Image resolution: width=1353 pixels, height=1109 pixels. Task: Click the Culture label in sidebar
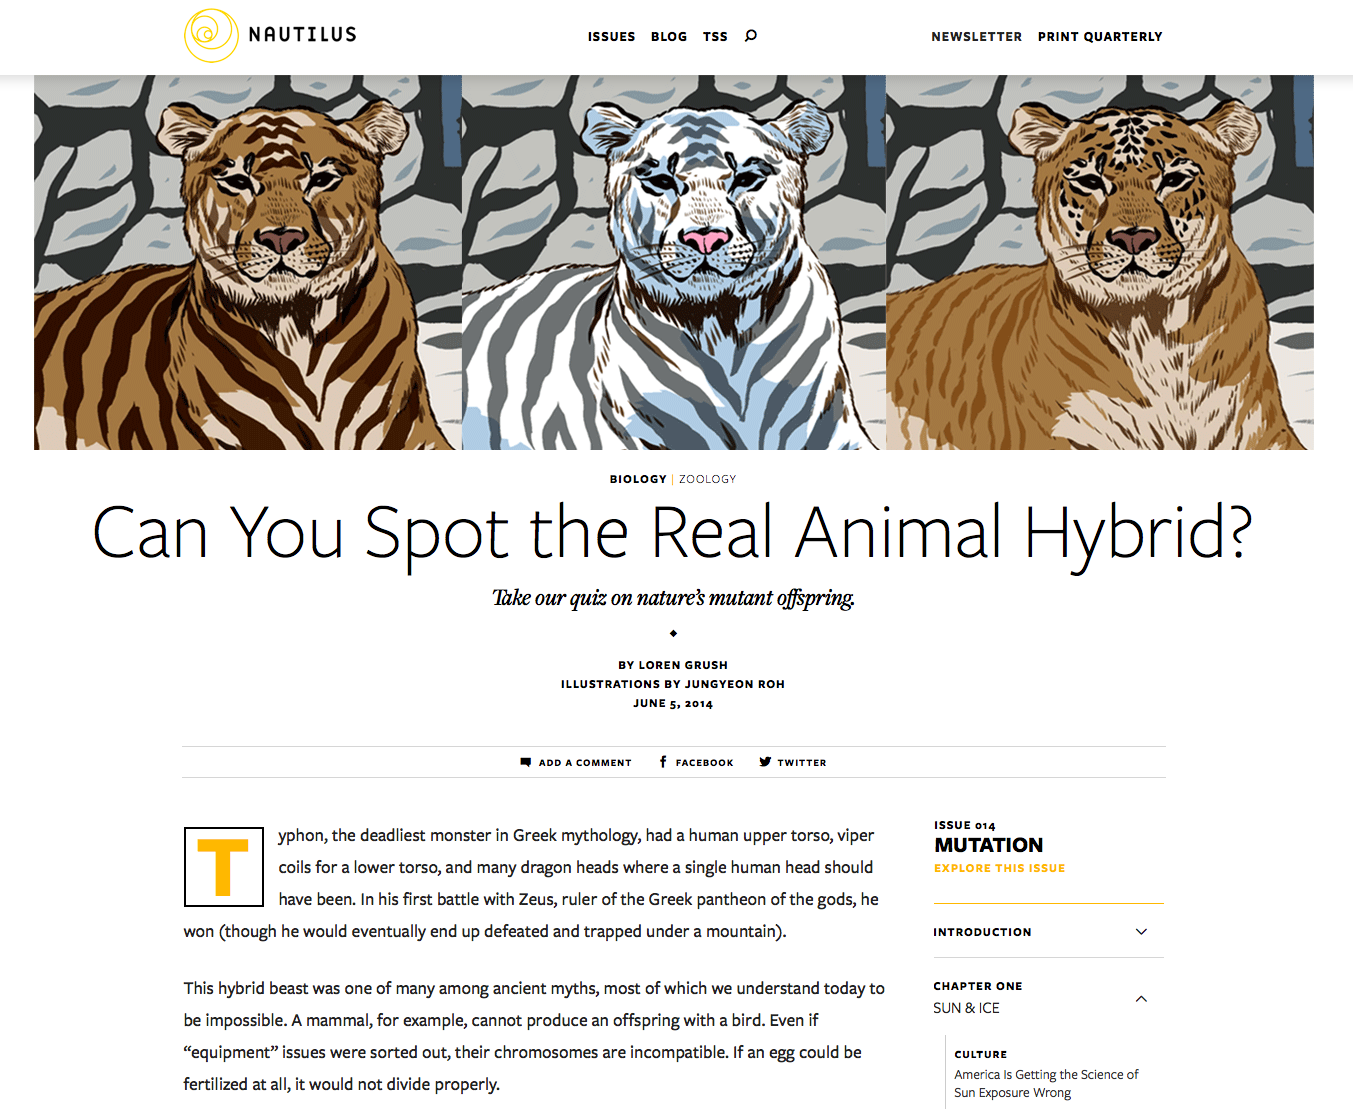[980, 1054]
